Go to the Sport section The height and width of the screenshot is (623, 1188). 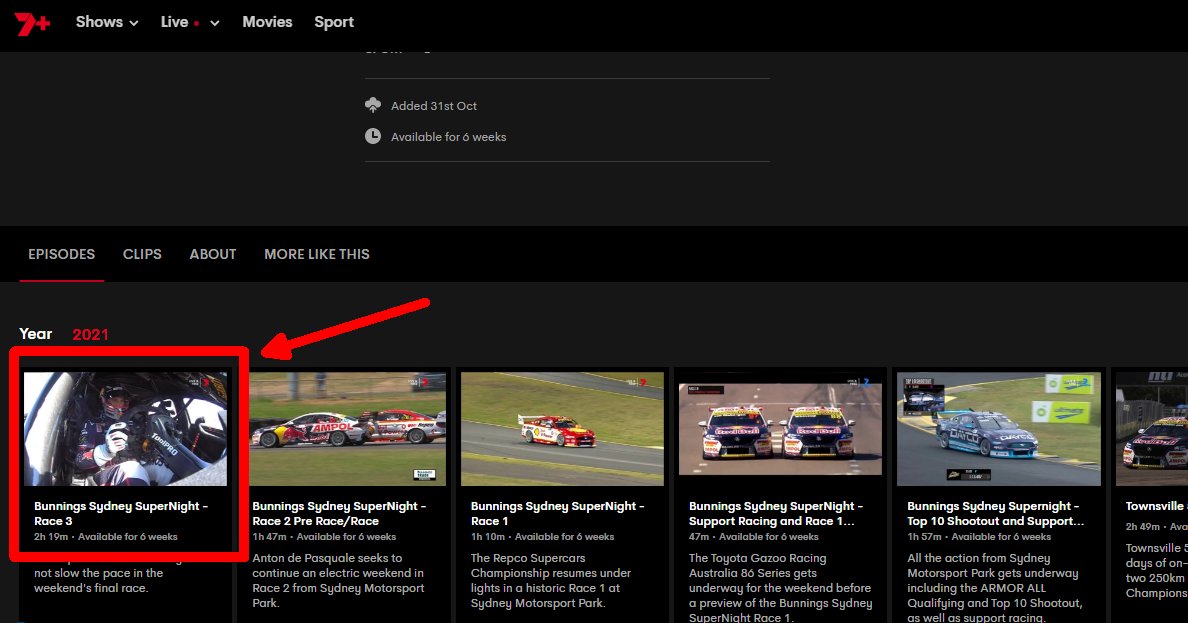click(x=334, y=22)
